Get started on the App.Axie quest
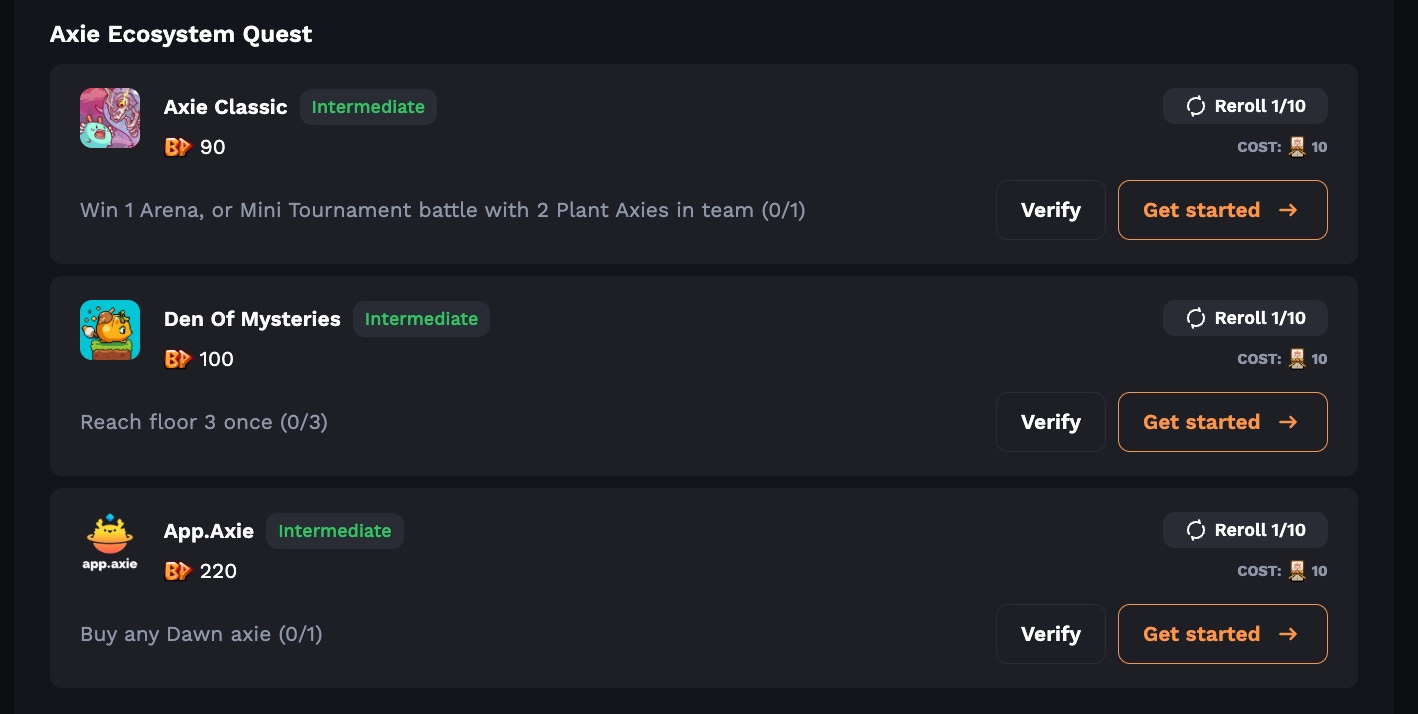 pos(1223,634)
